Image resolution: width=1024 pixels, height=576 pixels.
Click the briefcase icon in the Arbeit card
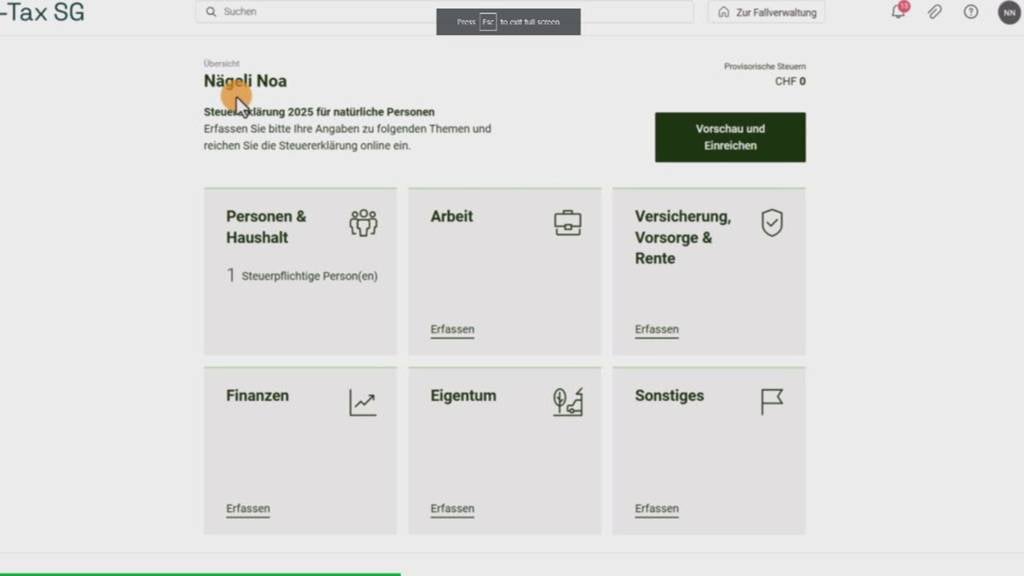[x=568, y=223]
